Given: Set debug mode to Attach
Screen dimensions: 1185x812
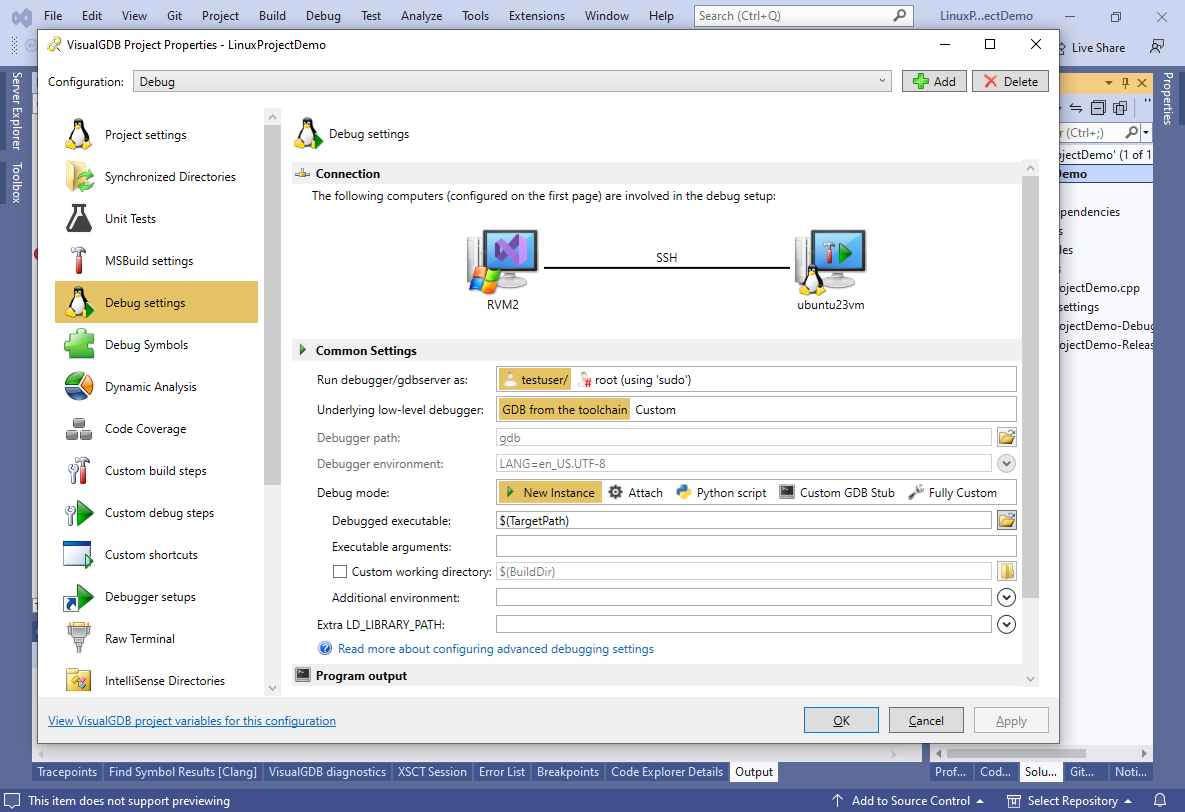Looking at the screenshot, I should point(636,492).
